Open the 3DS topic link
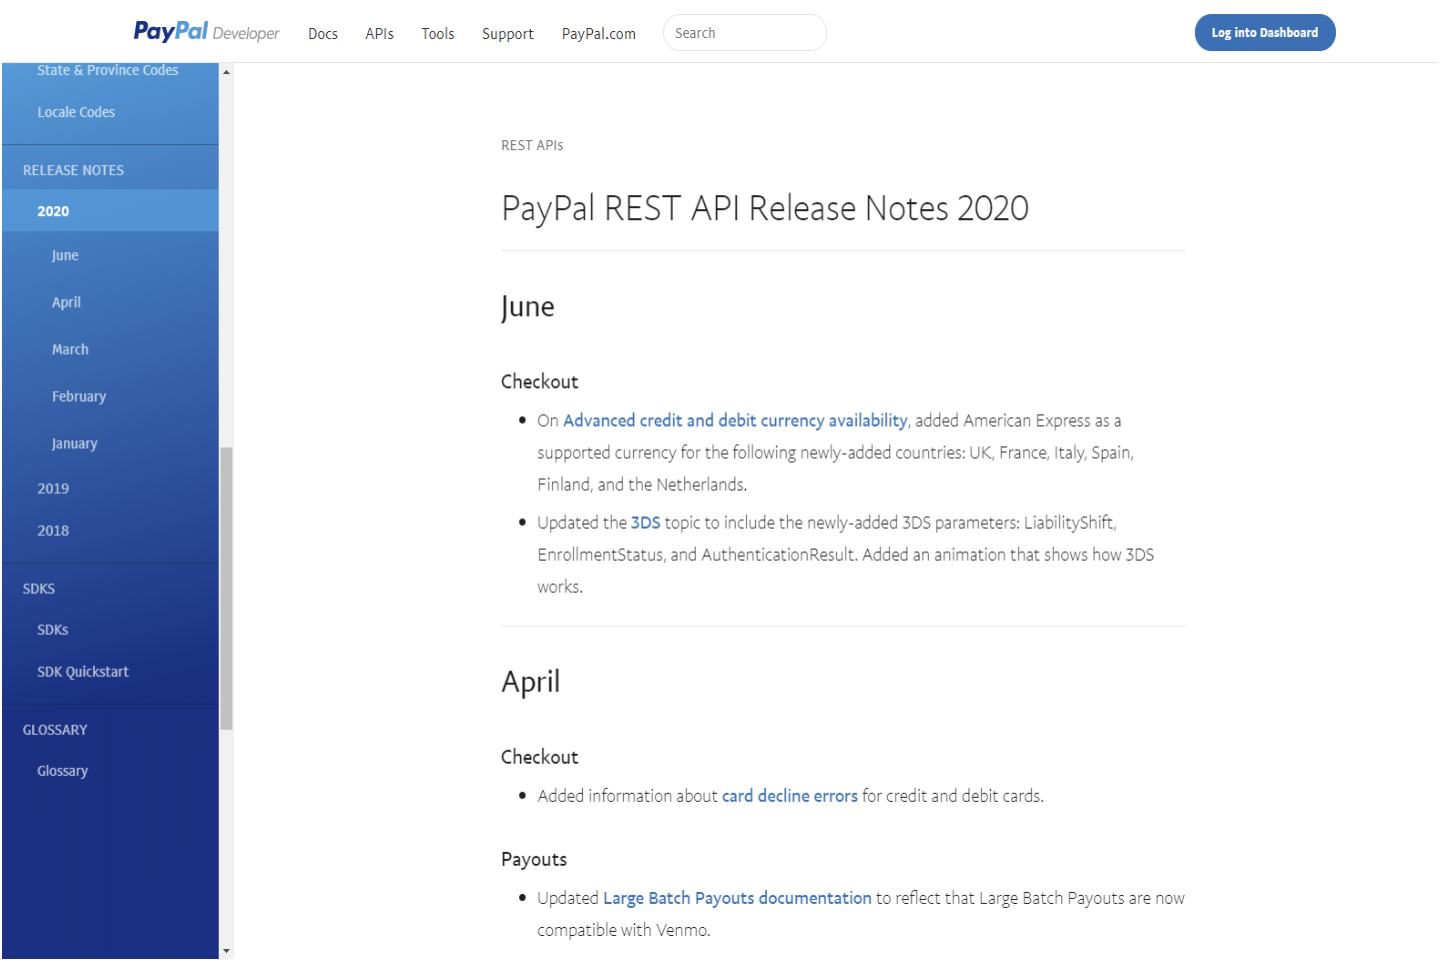1444x960 pixels. (x=645, y=523)
